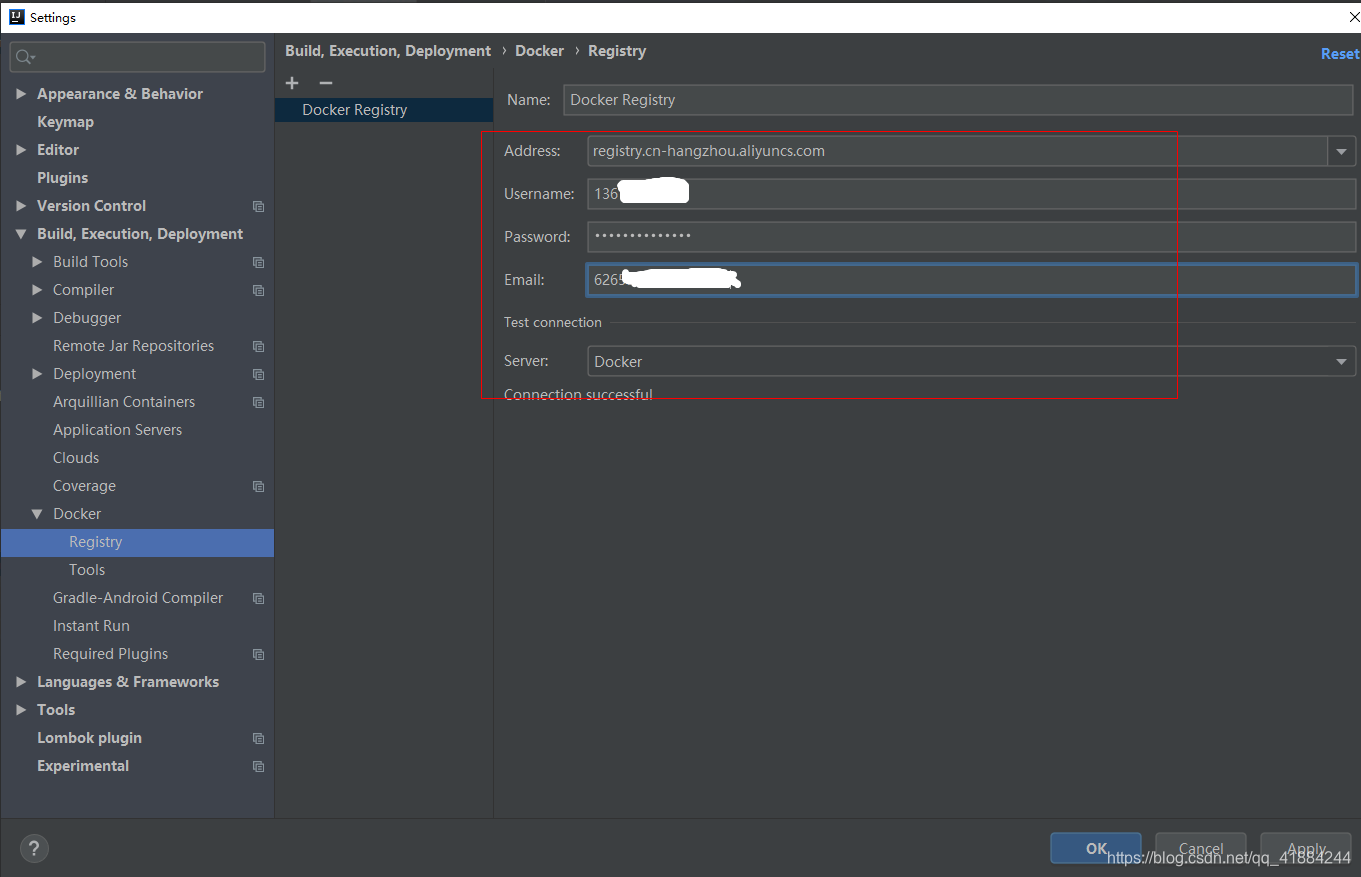Open Gradle-Android Compiler settings

point(138,598)
